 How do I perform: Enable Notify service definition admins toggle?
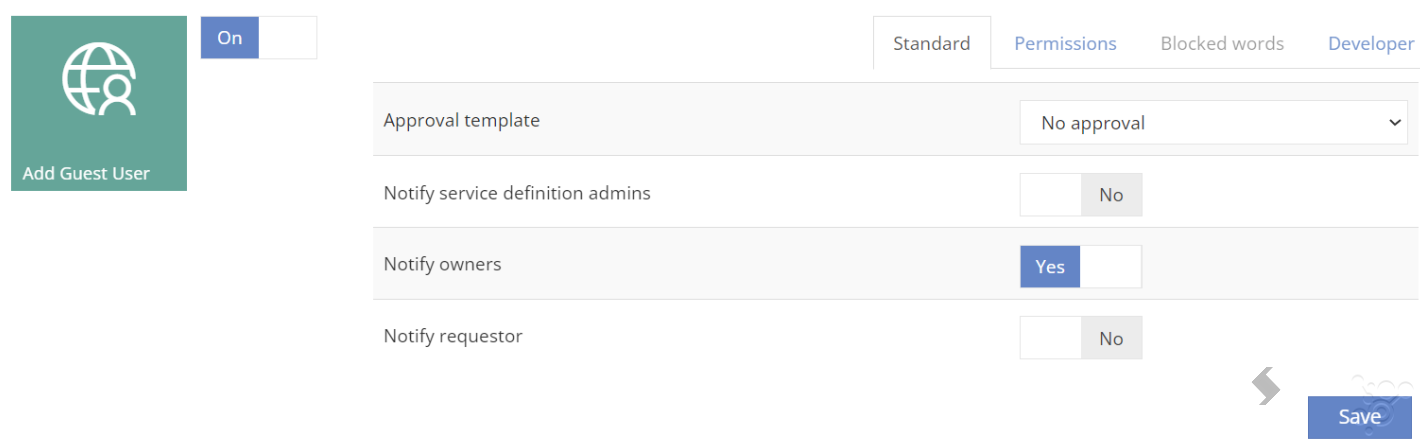click(x=1081, y=195)
